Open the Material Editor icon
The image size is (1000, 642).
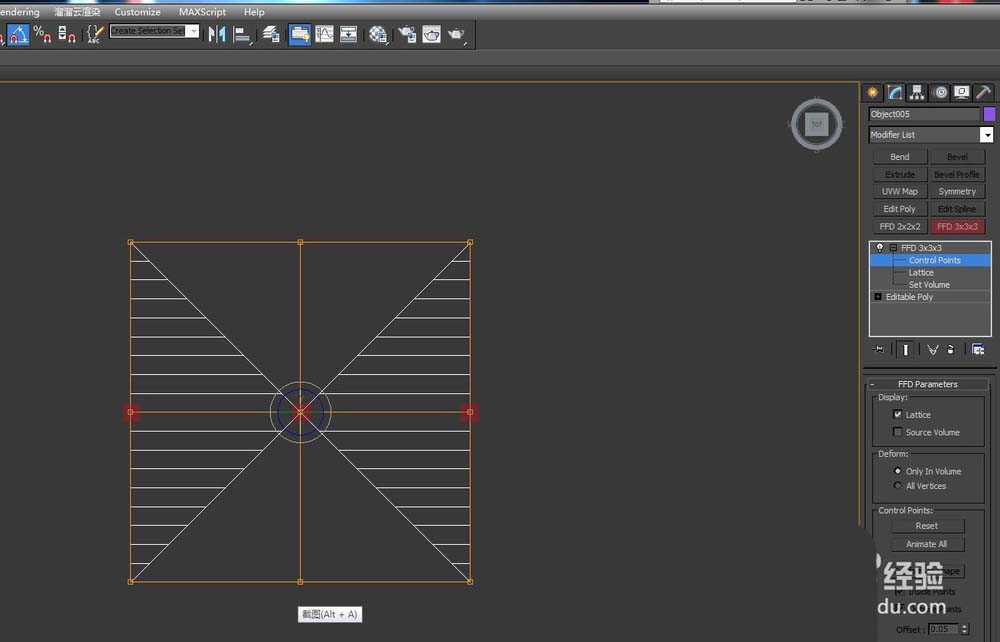[x=378, y=34]
